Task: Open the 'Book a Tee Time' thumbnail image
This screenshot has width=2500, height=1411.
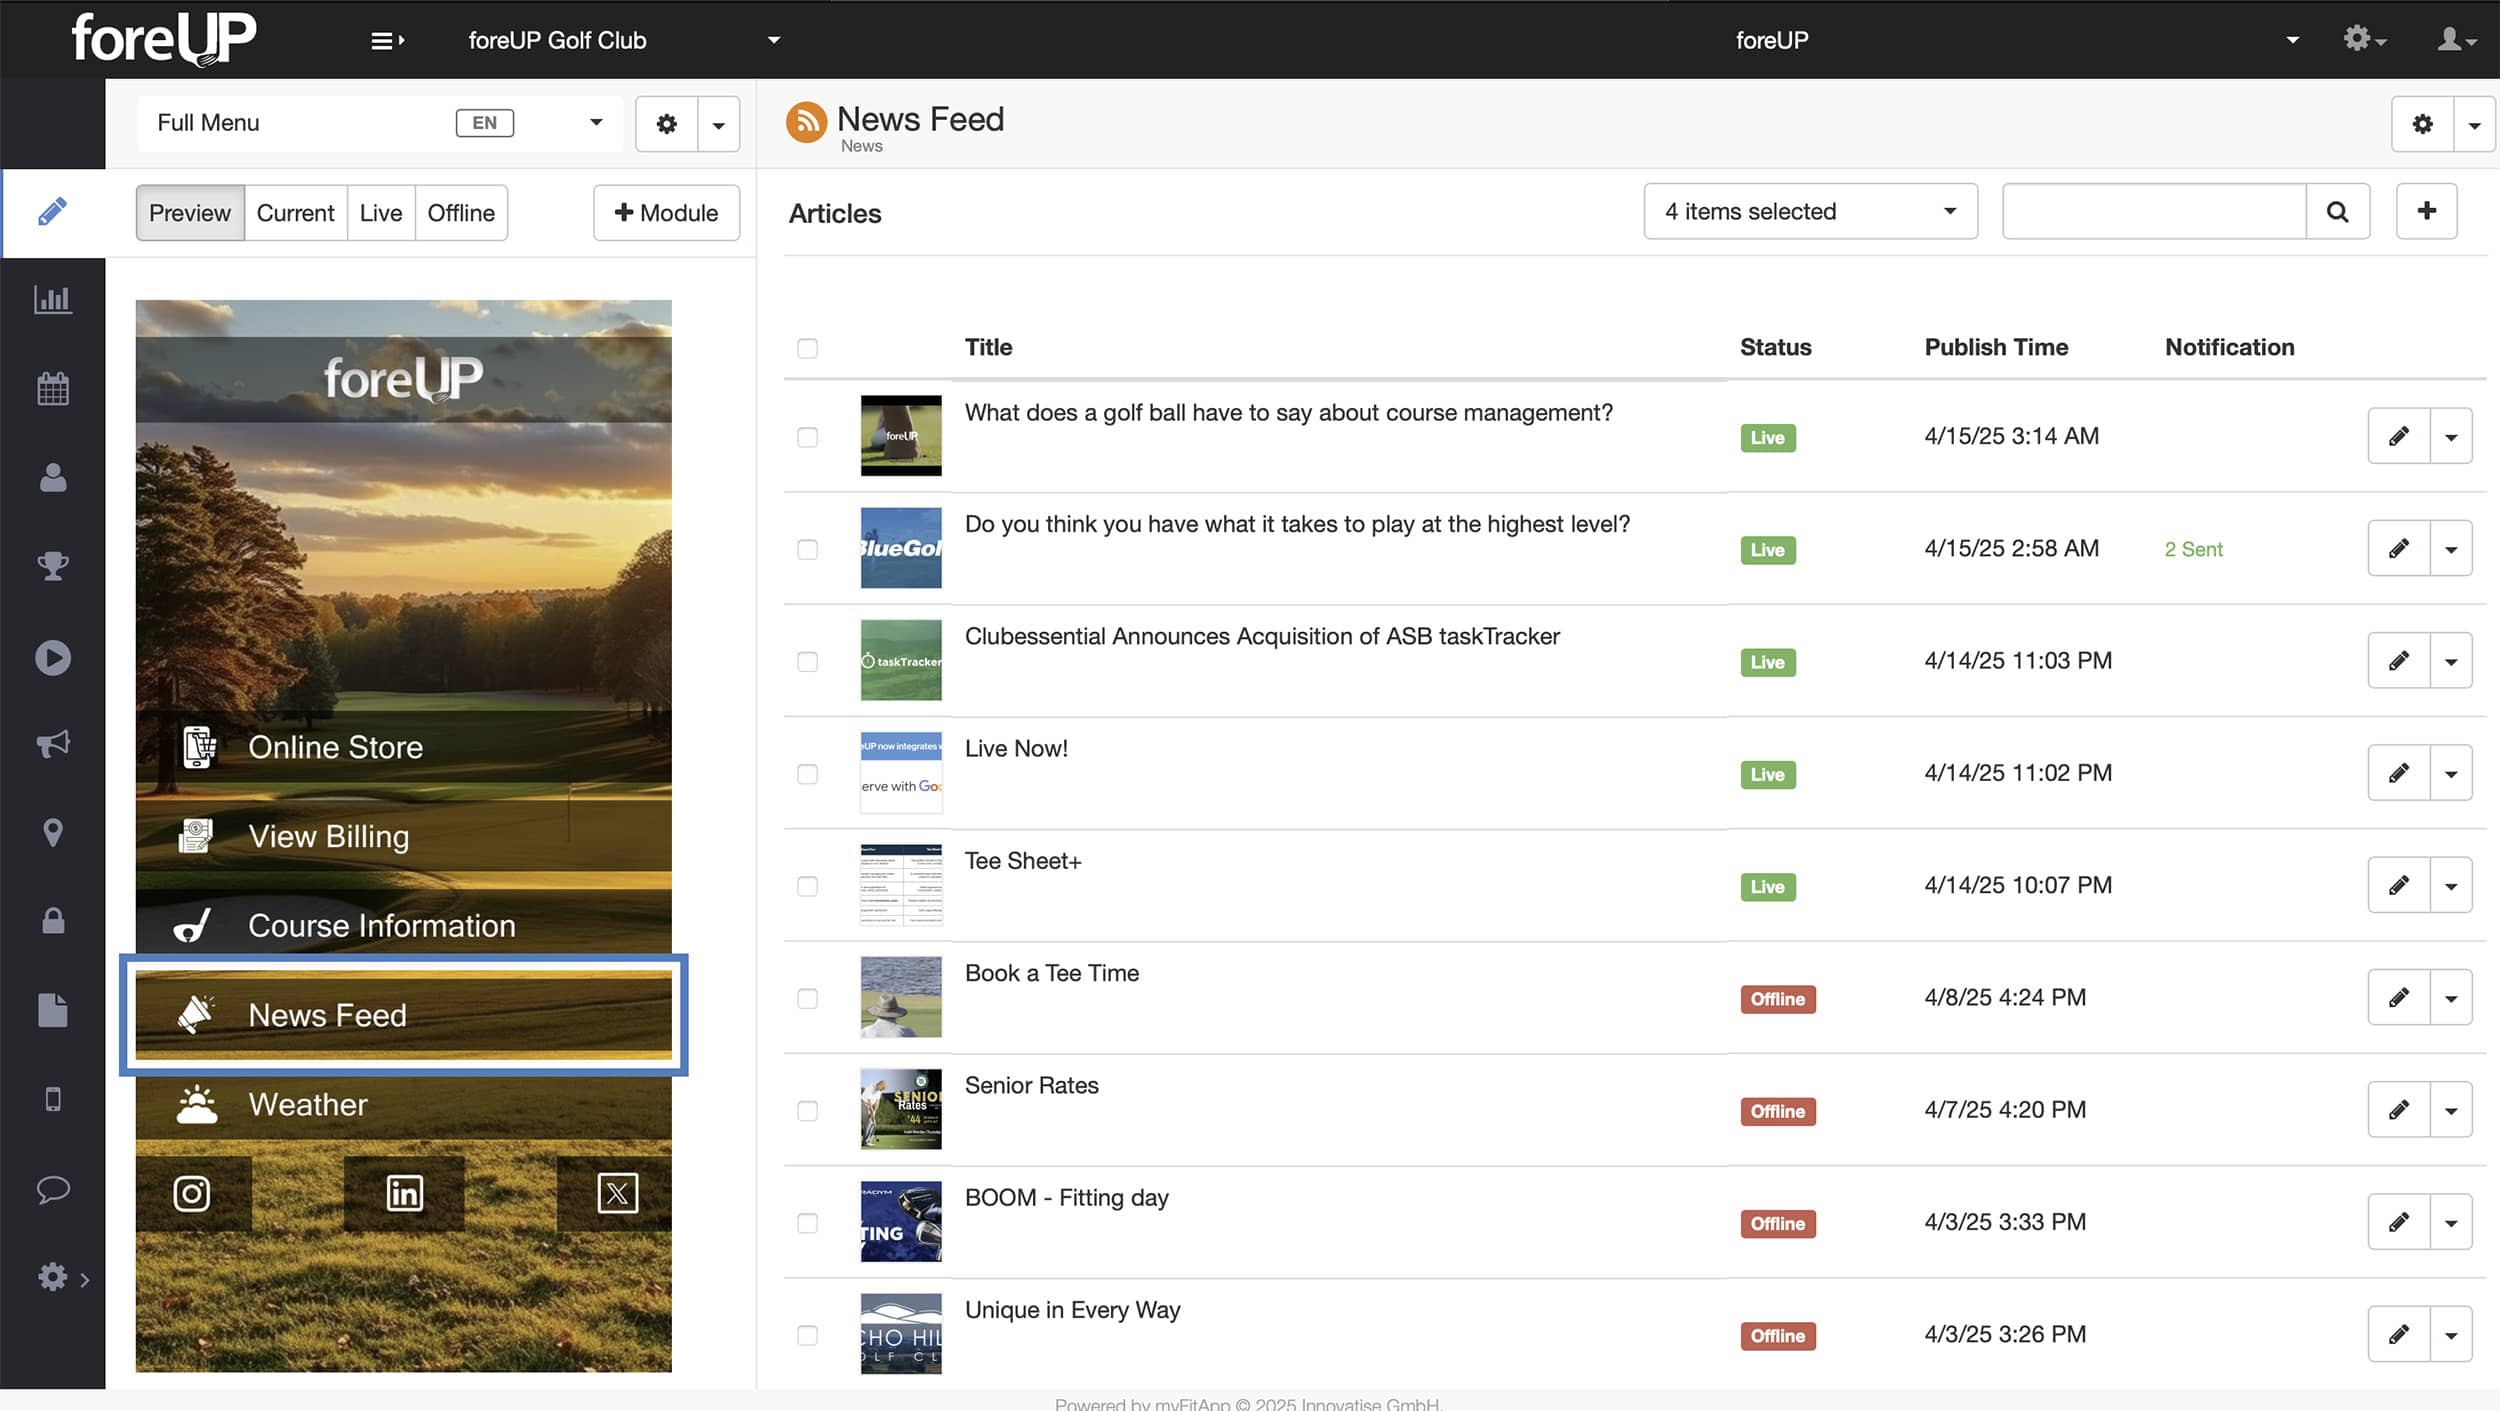Action: coord(901,997)
